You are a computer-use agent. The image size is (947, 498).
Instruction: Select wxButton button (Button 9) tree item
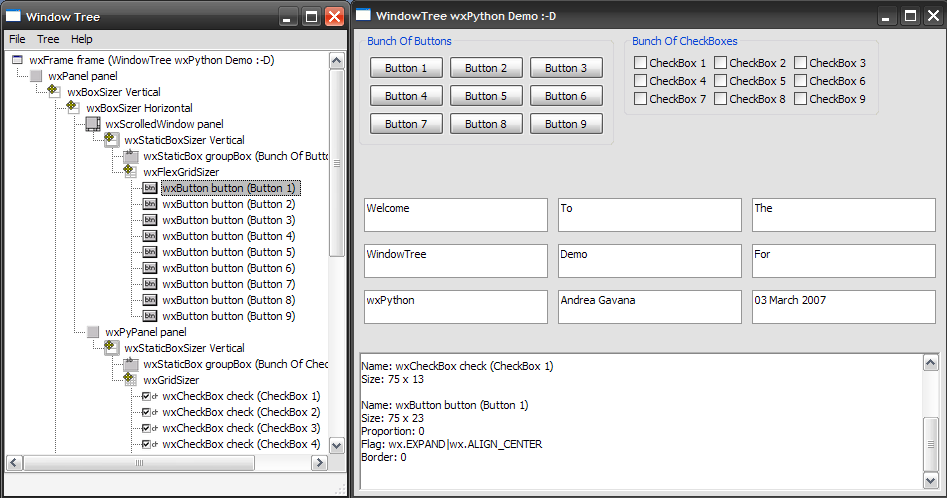tap(228, 316)
